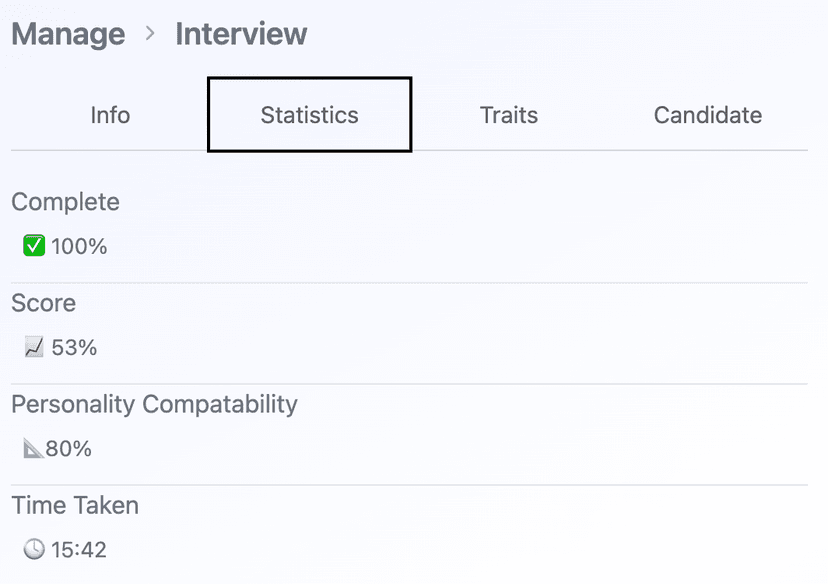Select the Time Taken row
The height and width of the screenshot is (584, 828).
tap(75, 506)
